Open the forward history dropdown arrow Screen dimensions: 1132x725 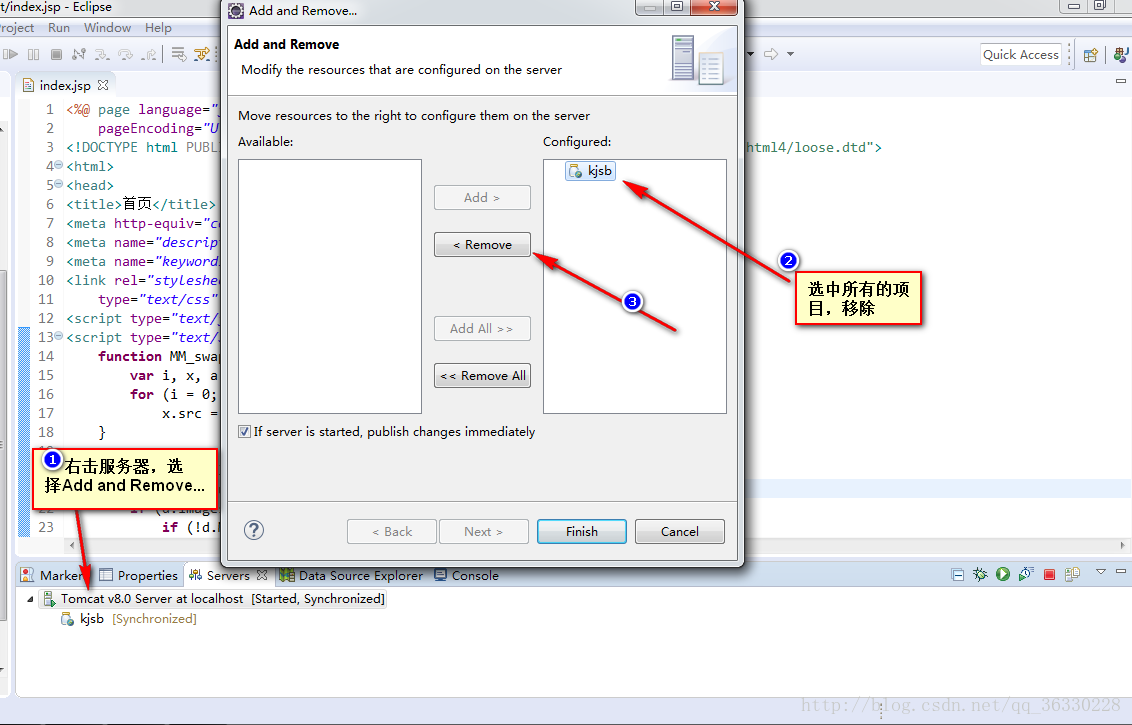point(790,54)
